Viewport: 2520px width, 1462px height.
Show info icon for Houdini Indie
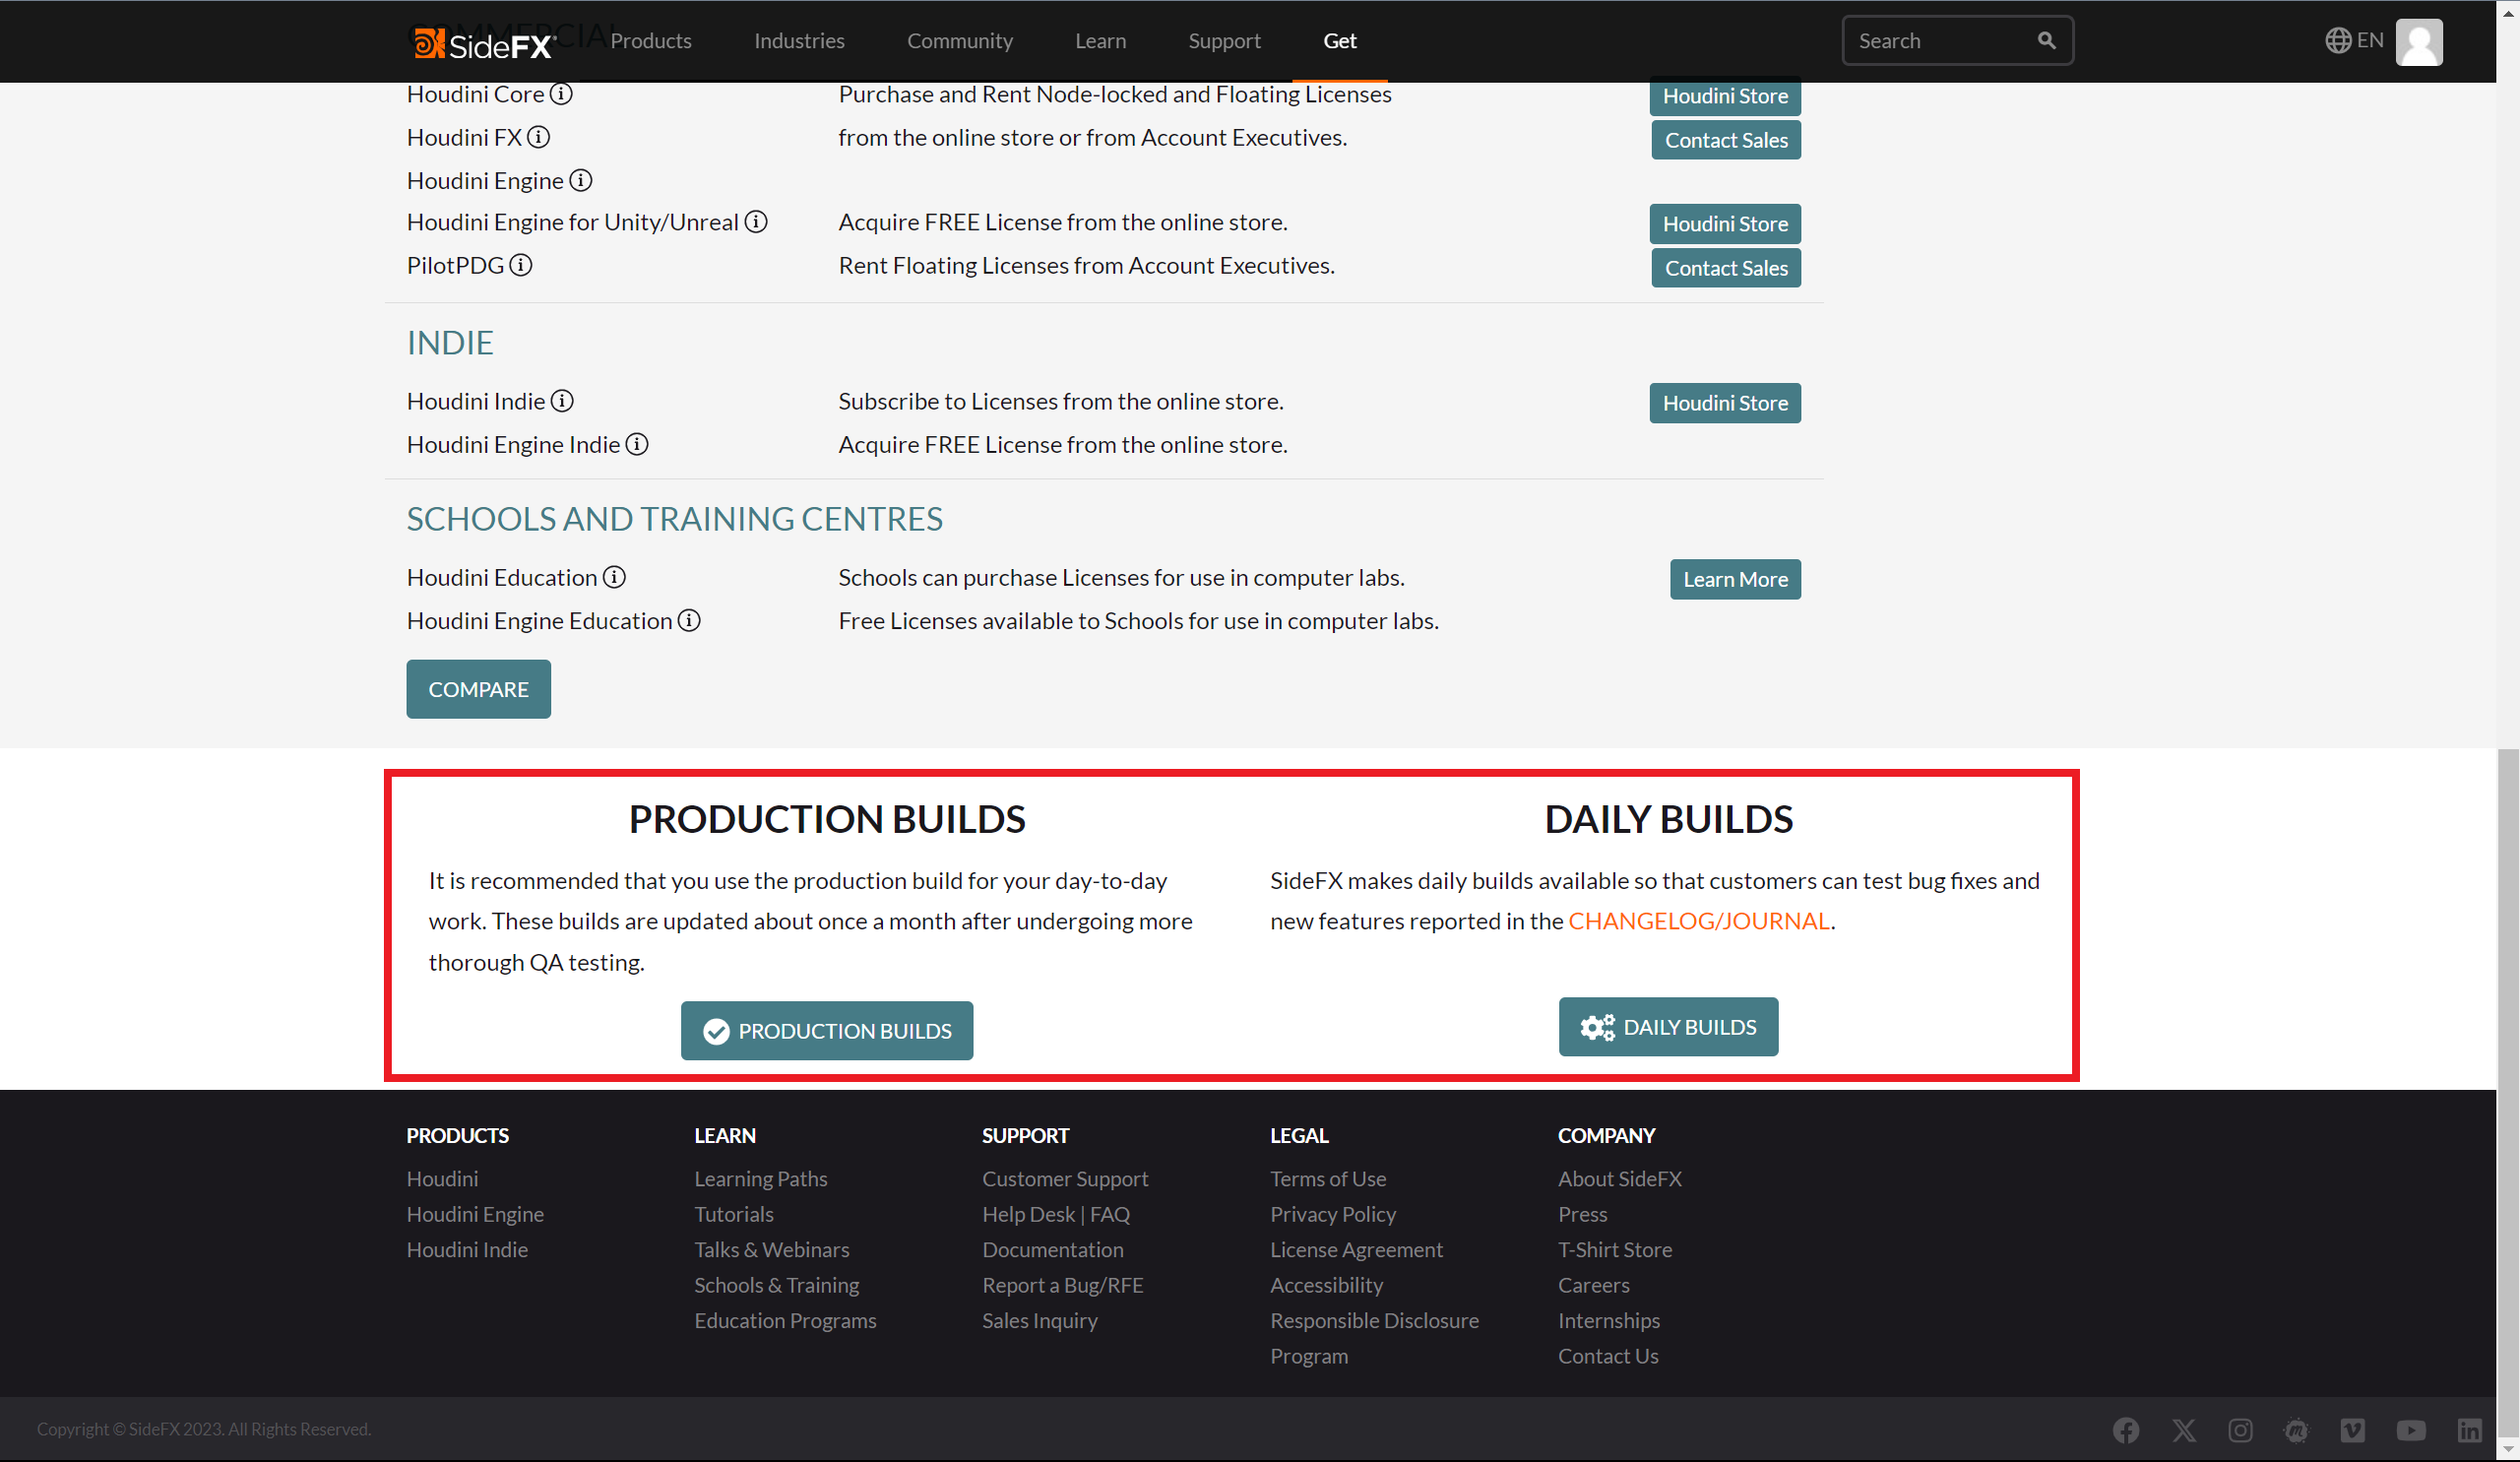pyautogui.click(x=563, y=401)
